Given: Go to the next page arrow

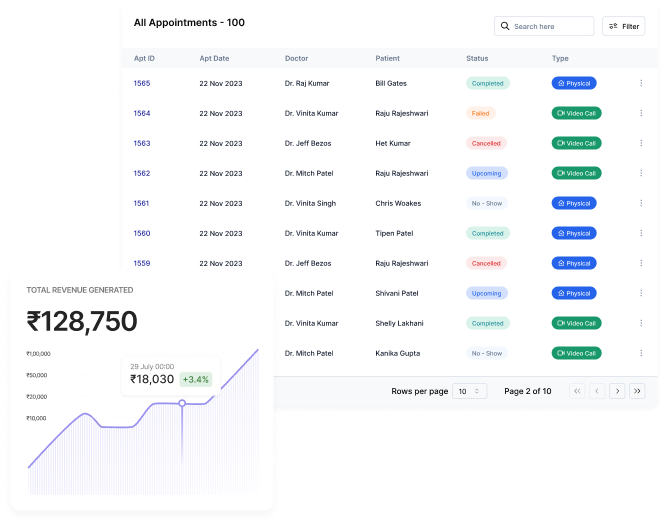Looking at the screenshot, I should tap(617, 391).
